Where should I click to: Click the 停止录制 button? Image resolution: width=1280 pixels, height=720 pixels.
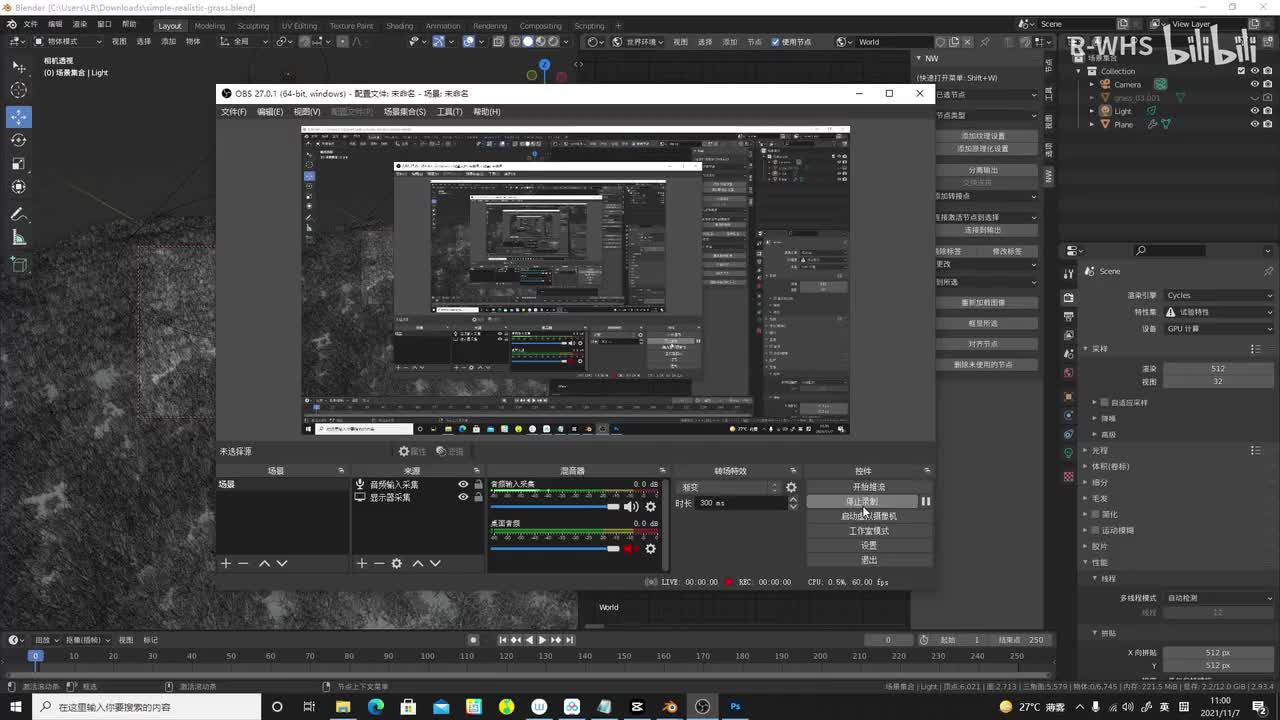coord(861,502)
